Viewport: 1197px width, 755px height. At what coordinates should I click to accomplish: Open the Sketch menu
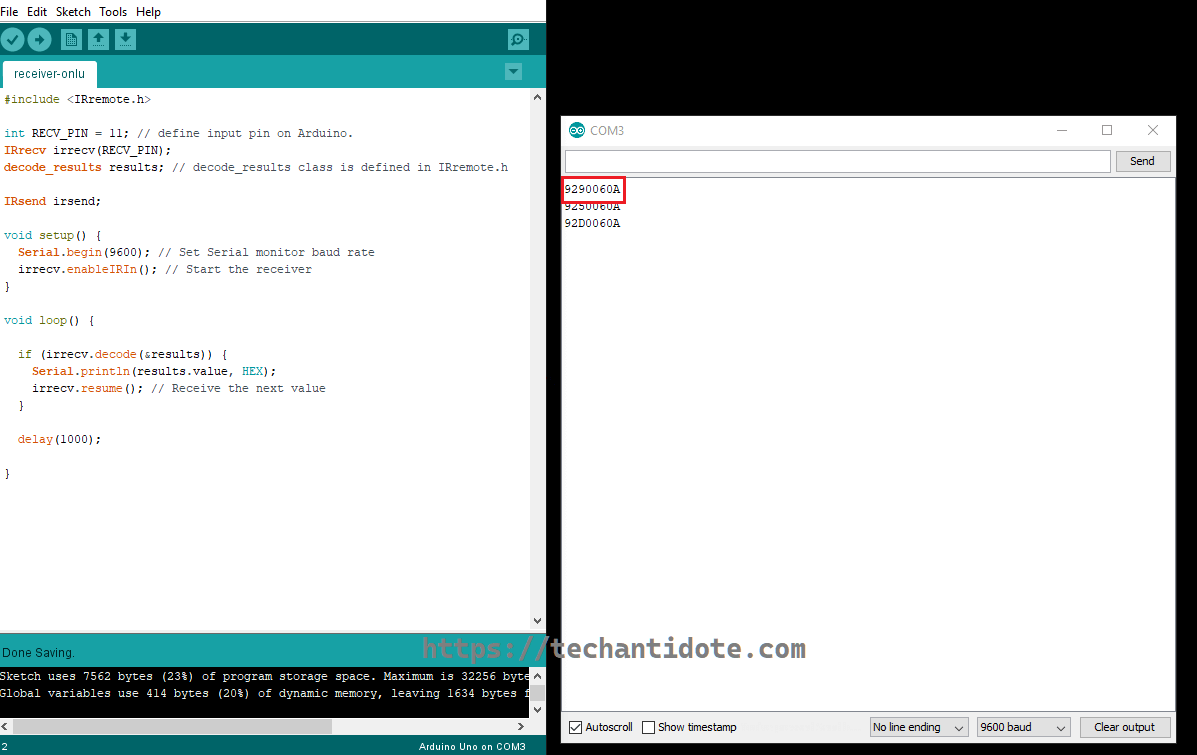click(73, 11)
